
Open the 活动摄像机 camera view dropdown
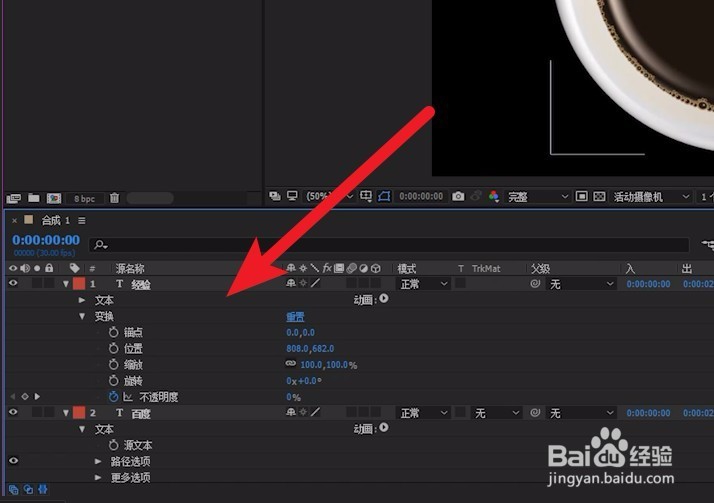[x=651, y=197]
